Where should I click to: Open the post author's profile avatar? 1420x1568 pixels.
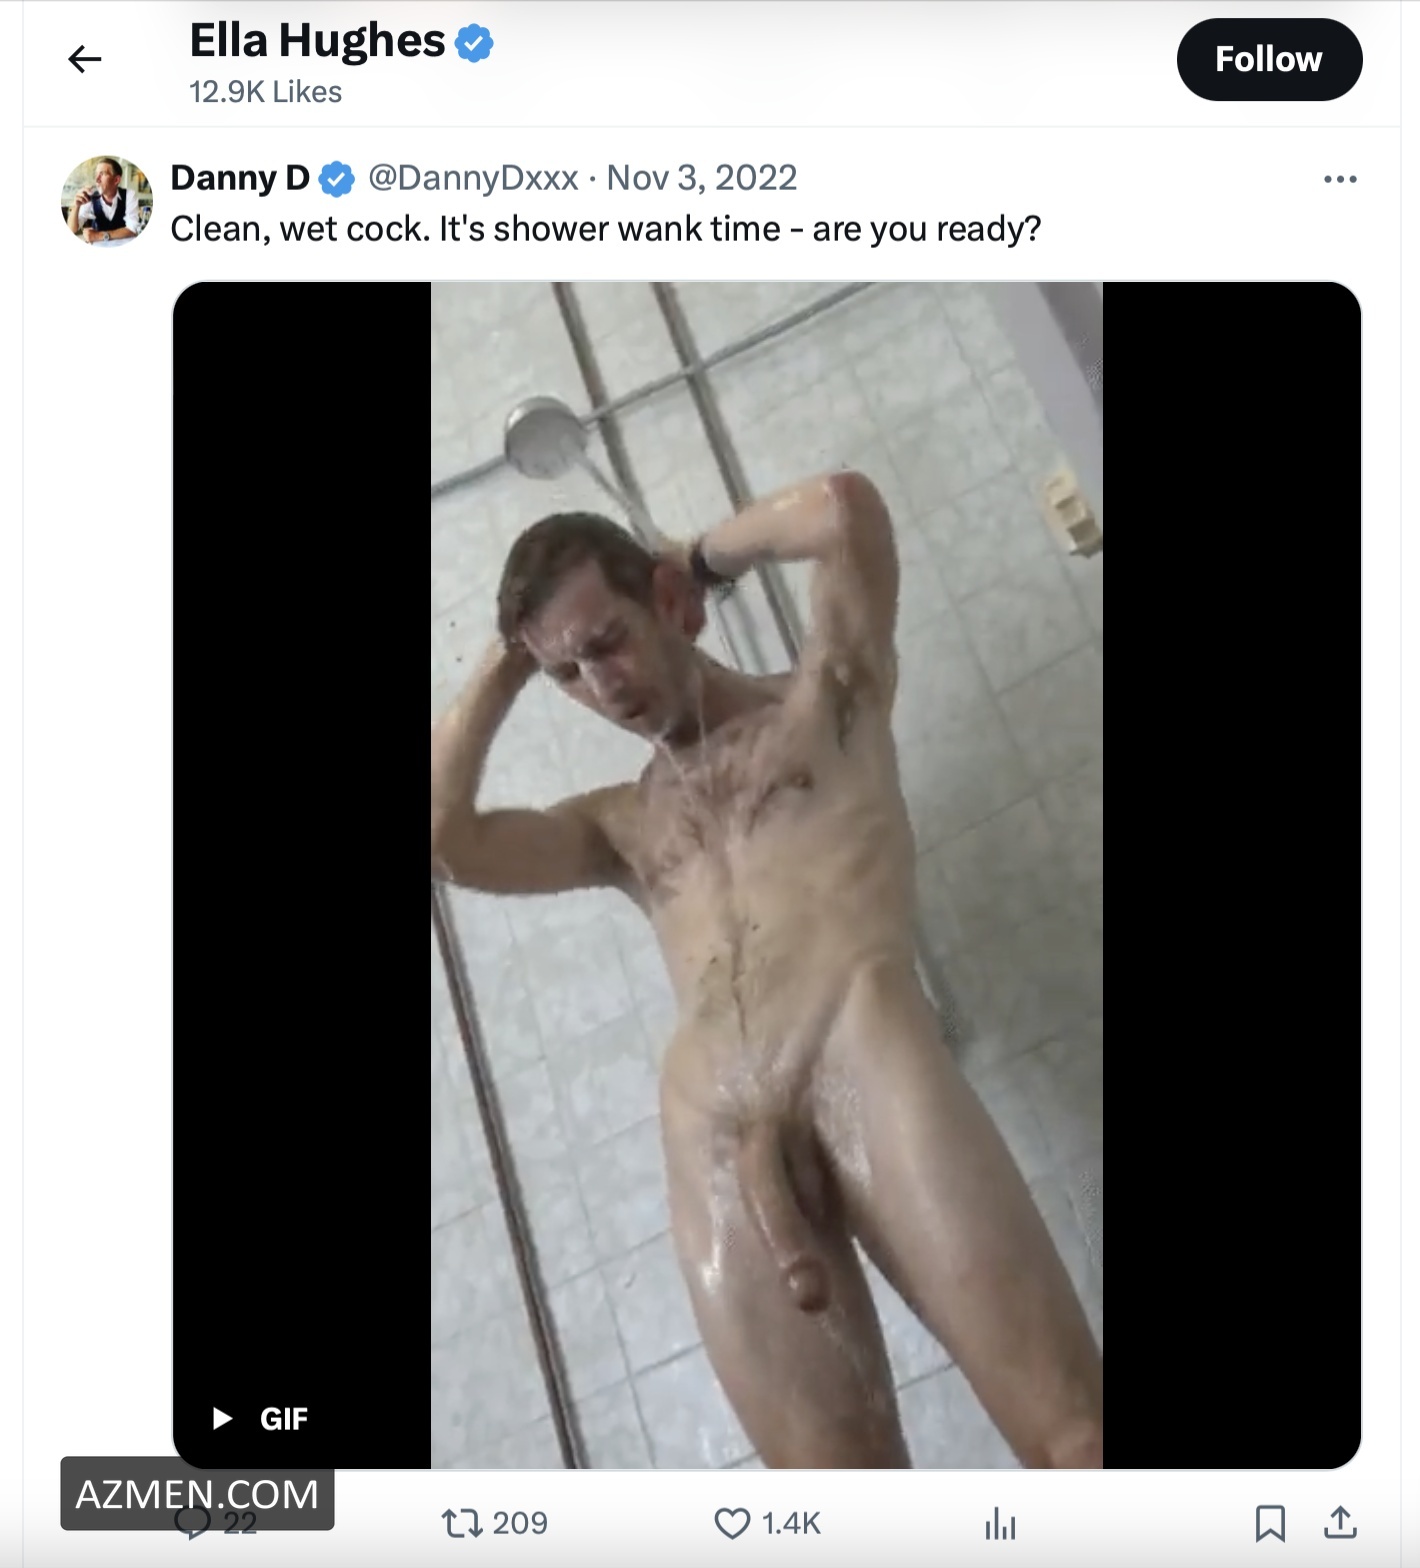coord(107,200)
